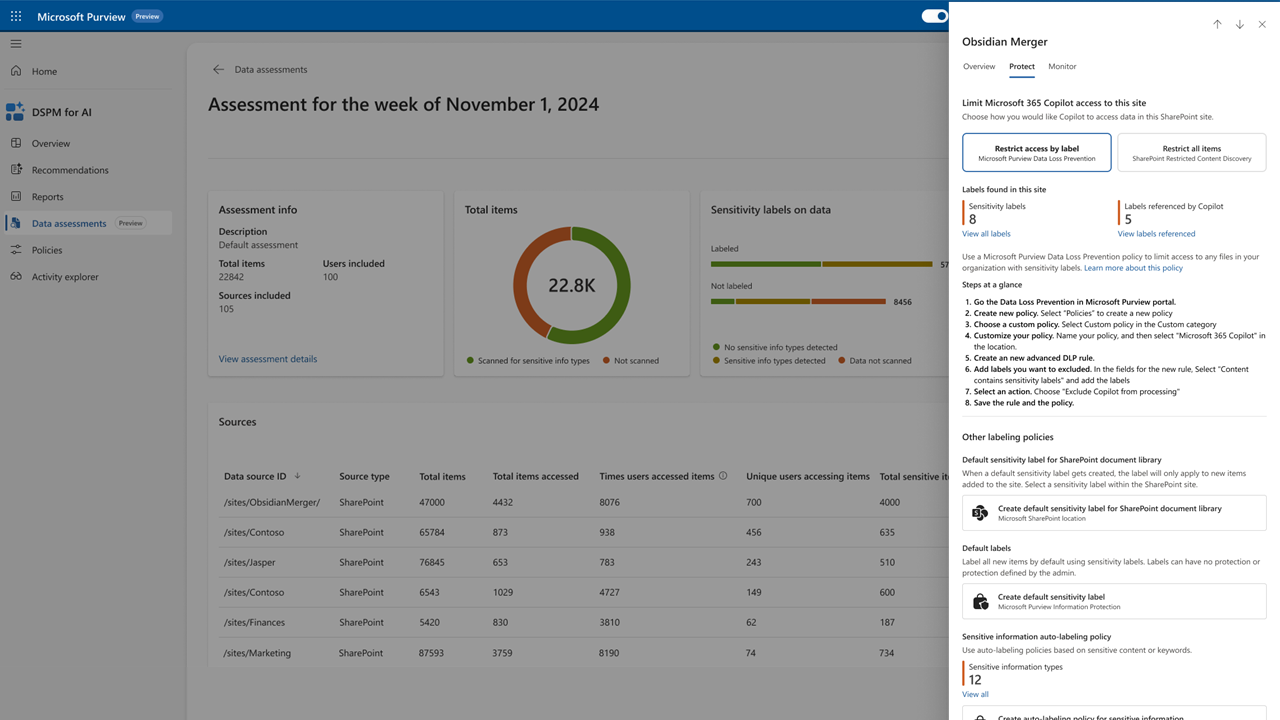1280x720 pixels.
Task: Click View all under Sensitive information types
Action: tap(975, 694)
